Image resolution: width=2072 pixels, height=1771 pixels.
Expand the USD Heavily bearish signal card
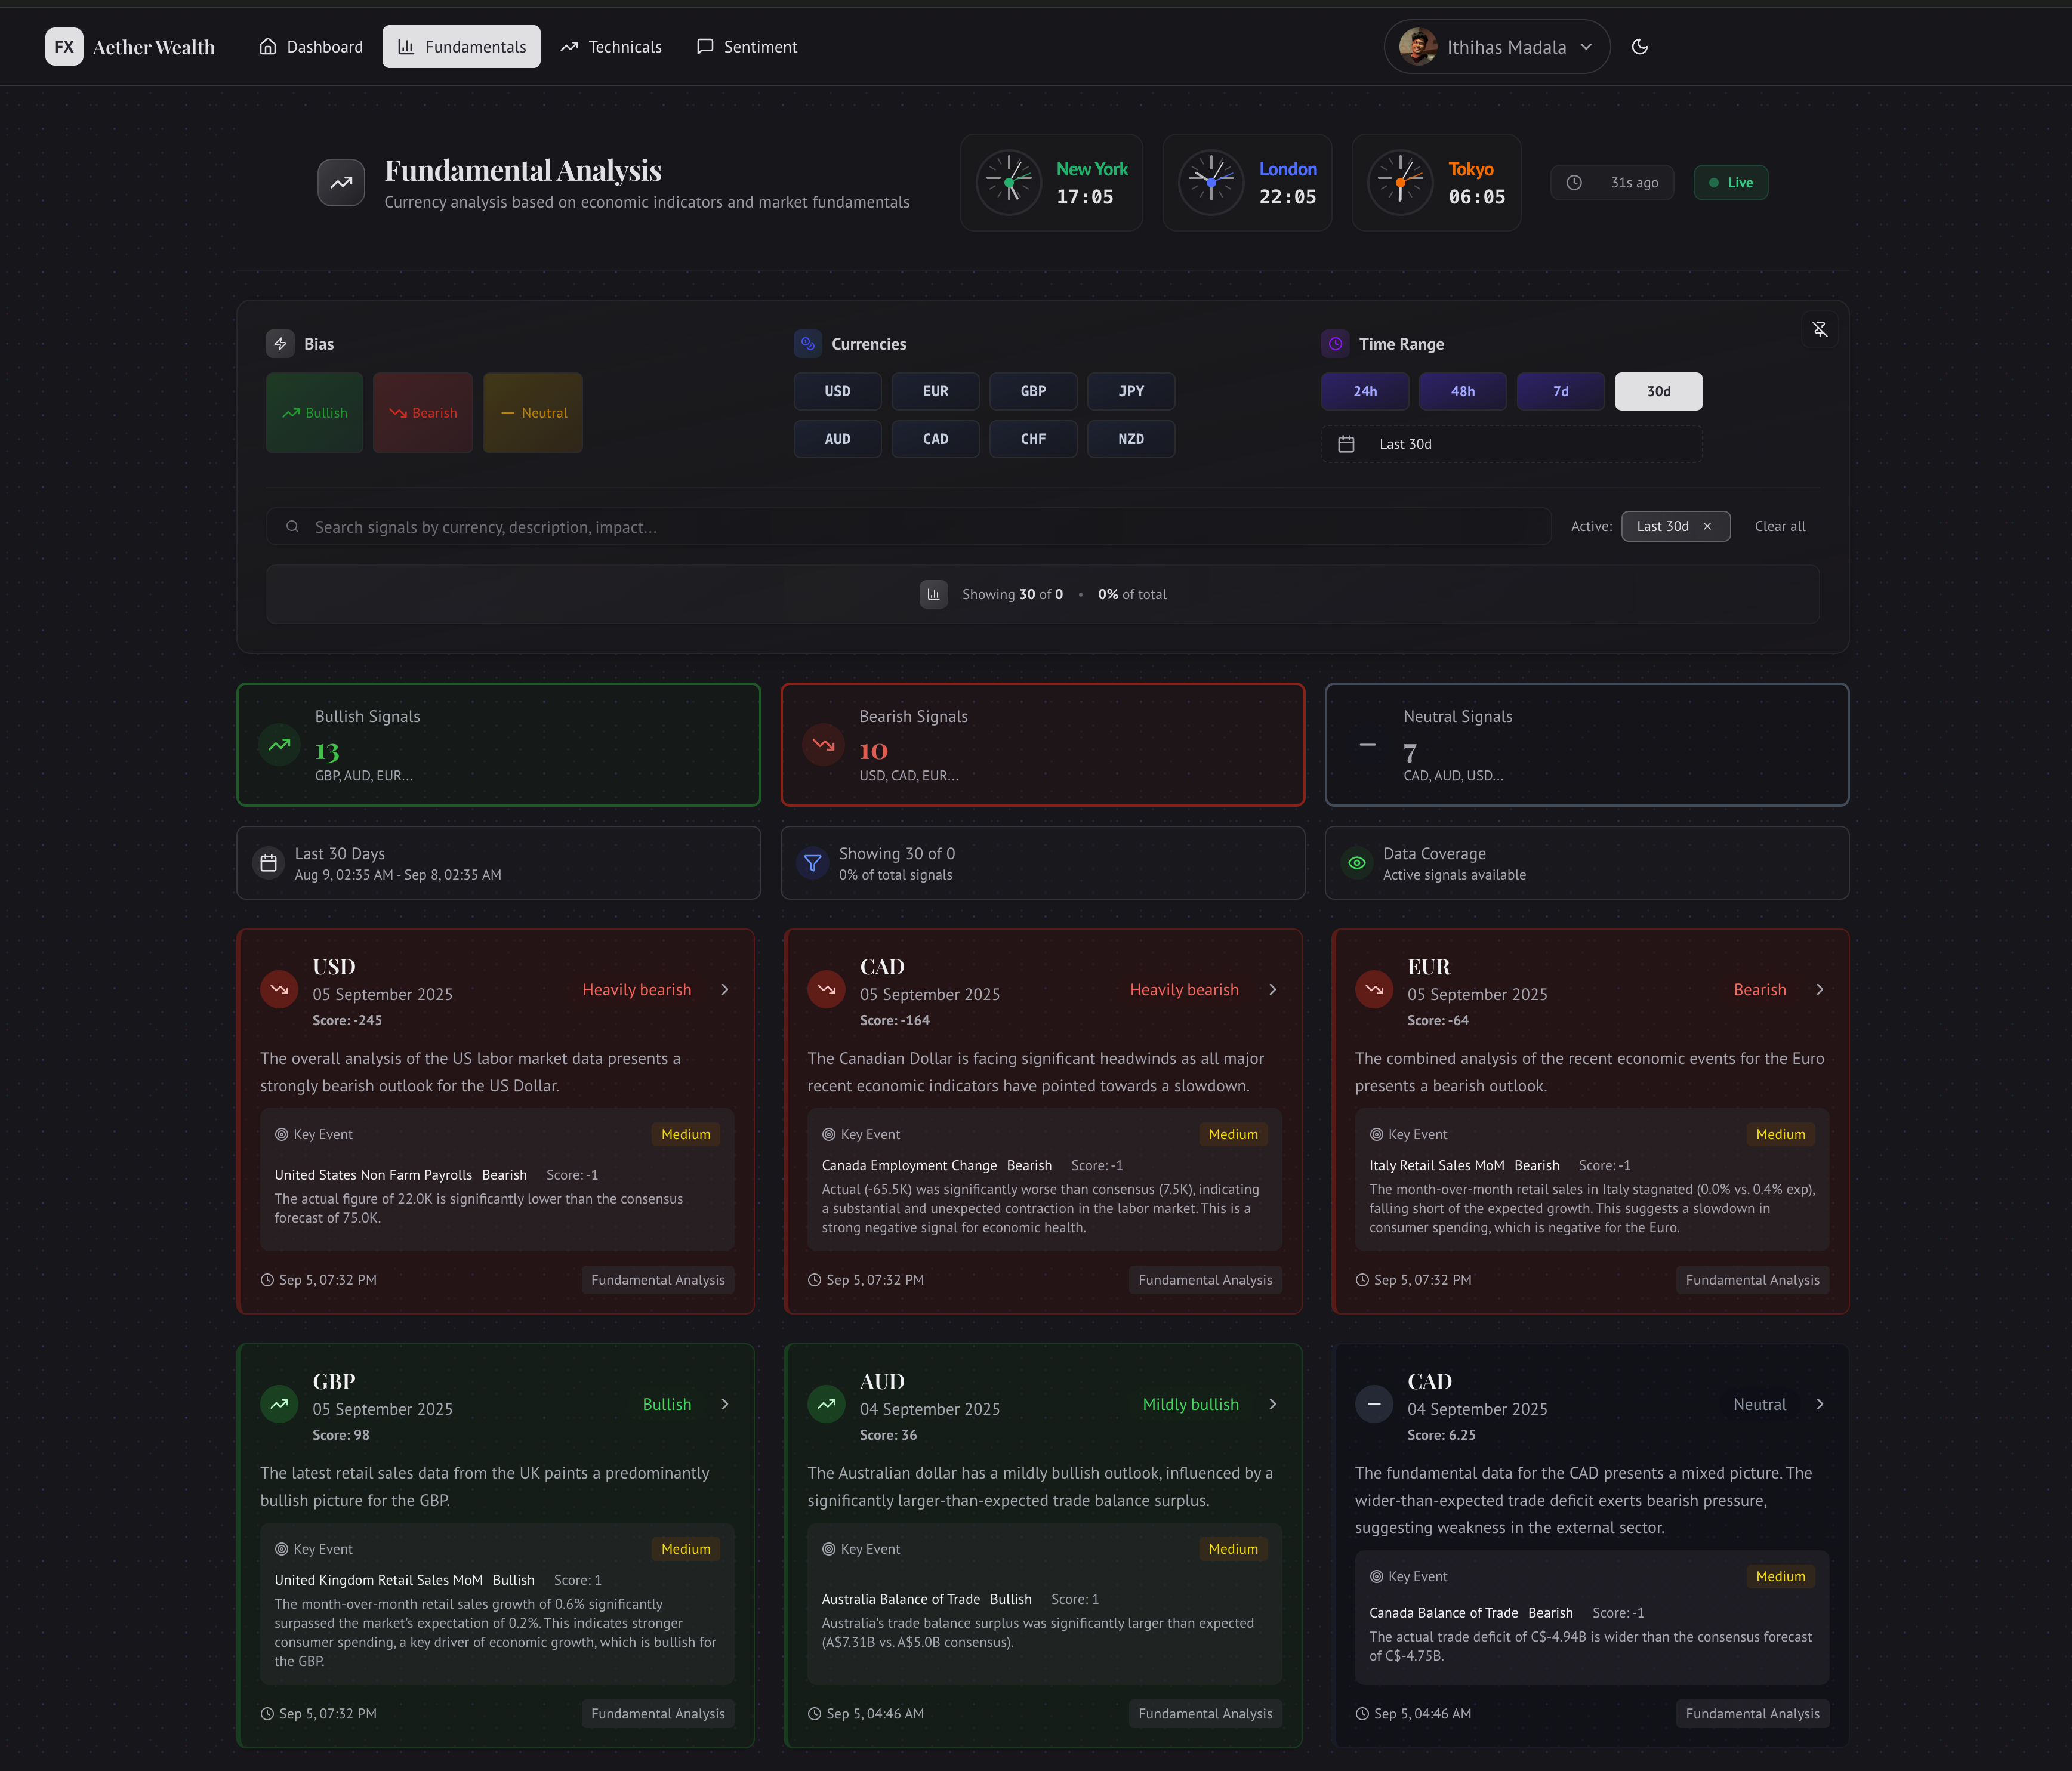(724, 989)
